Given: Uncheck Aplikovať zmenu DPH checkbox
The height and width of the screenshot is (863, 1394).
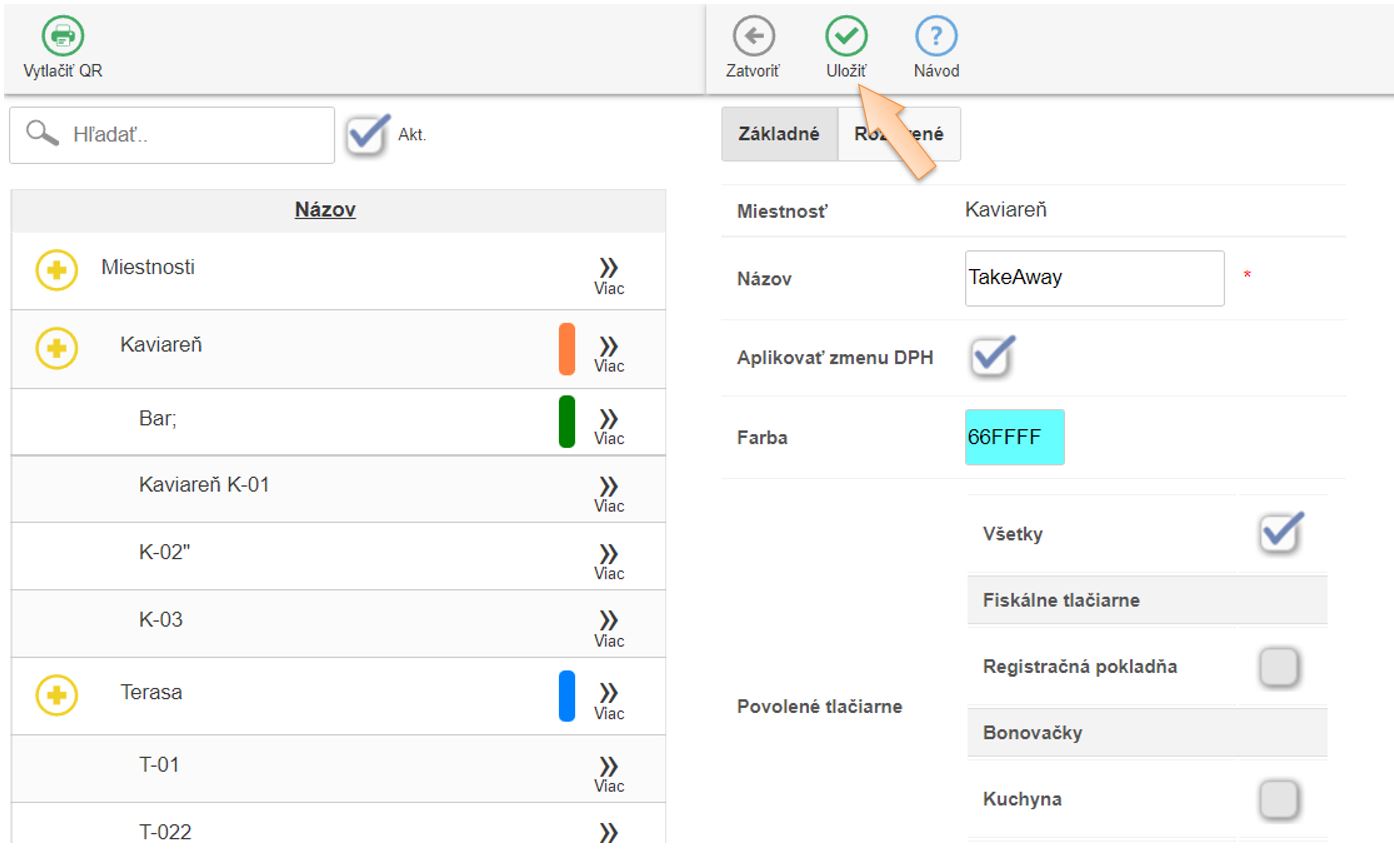Looking at the screenshot, I should point(991,356).
